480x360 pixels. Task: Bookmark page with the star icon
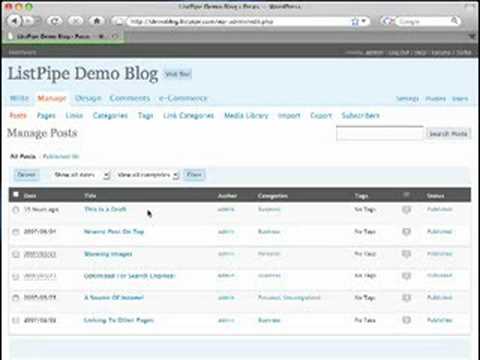click(x=355, y=22)
